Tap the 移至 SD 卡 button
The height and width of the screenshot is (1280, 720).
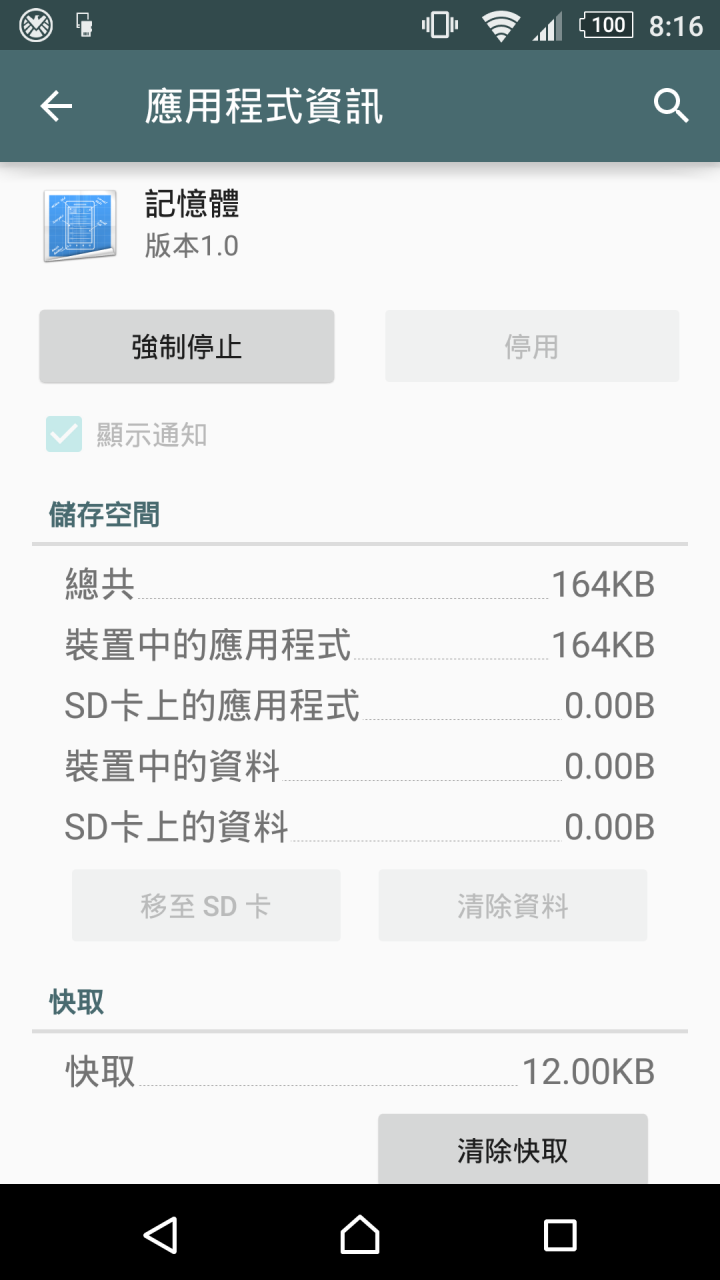click(x=206, y=906)
